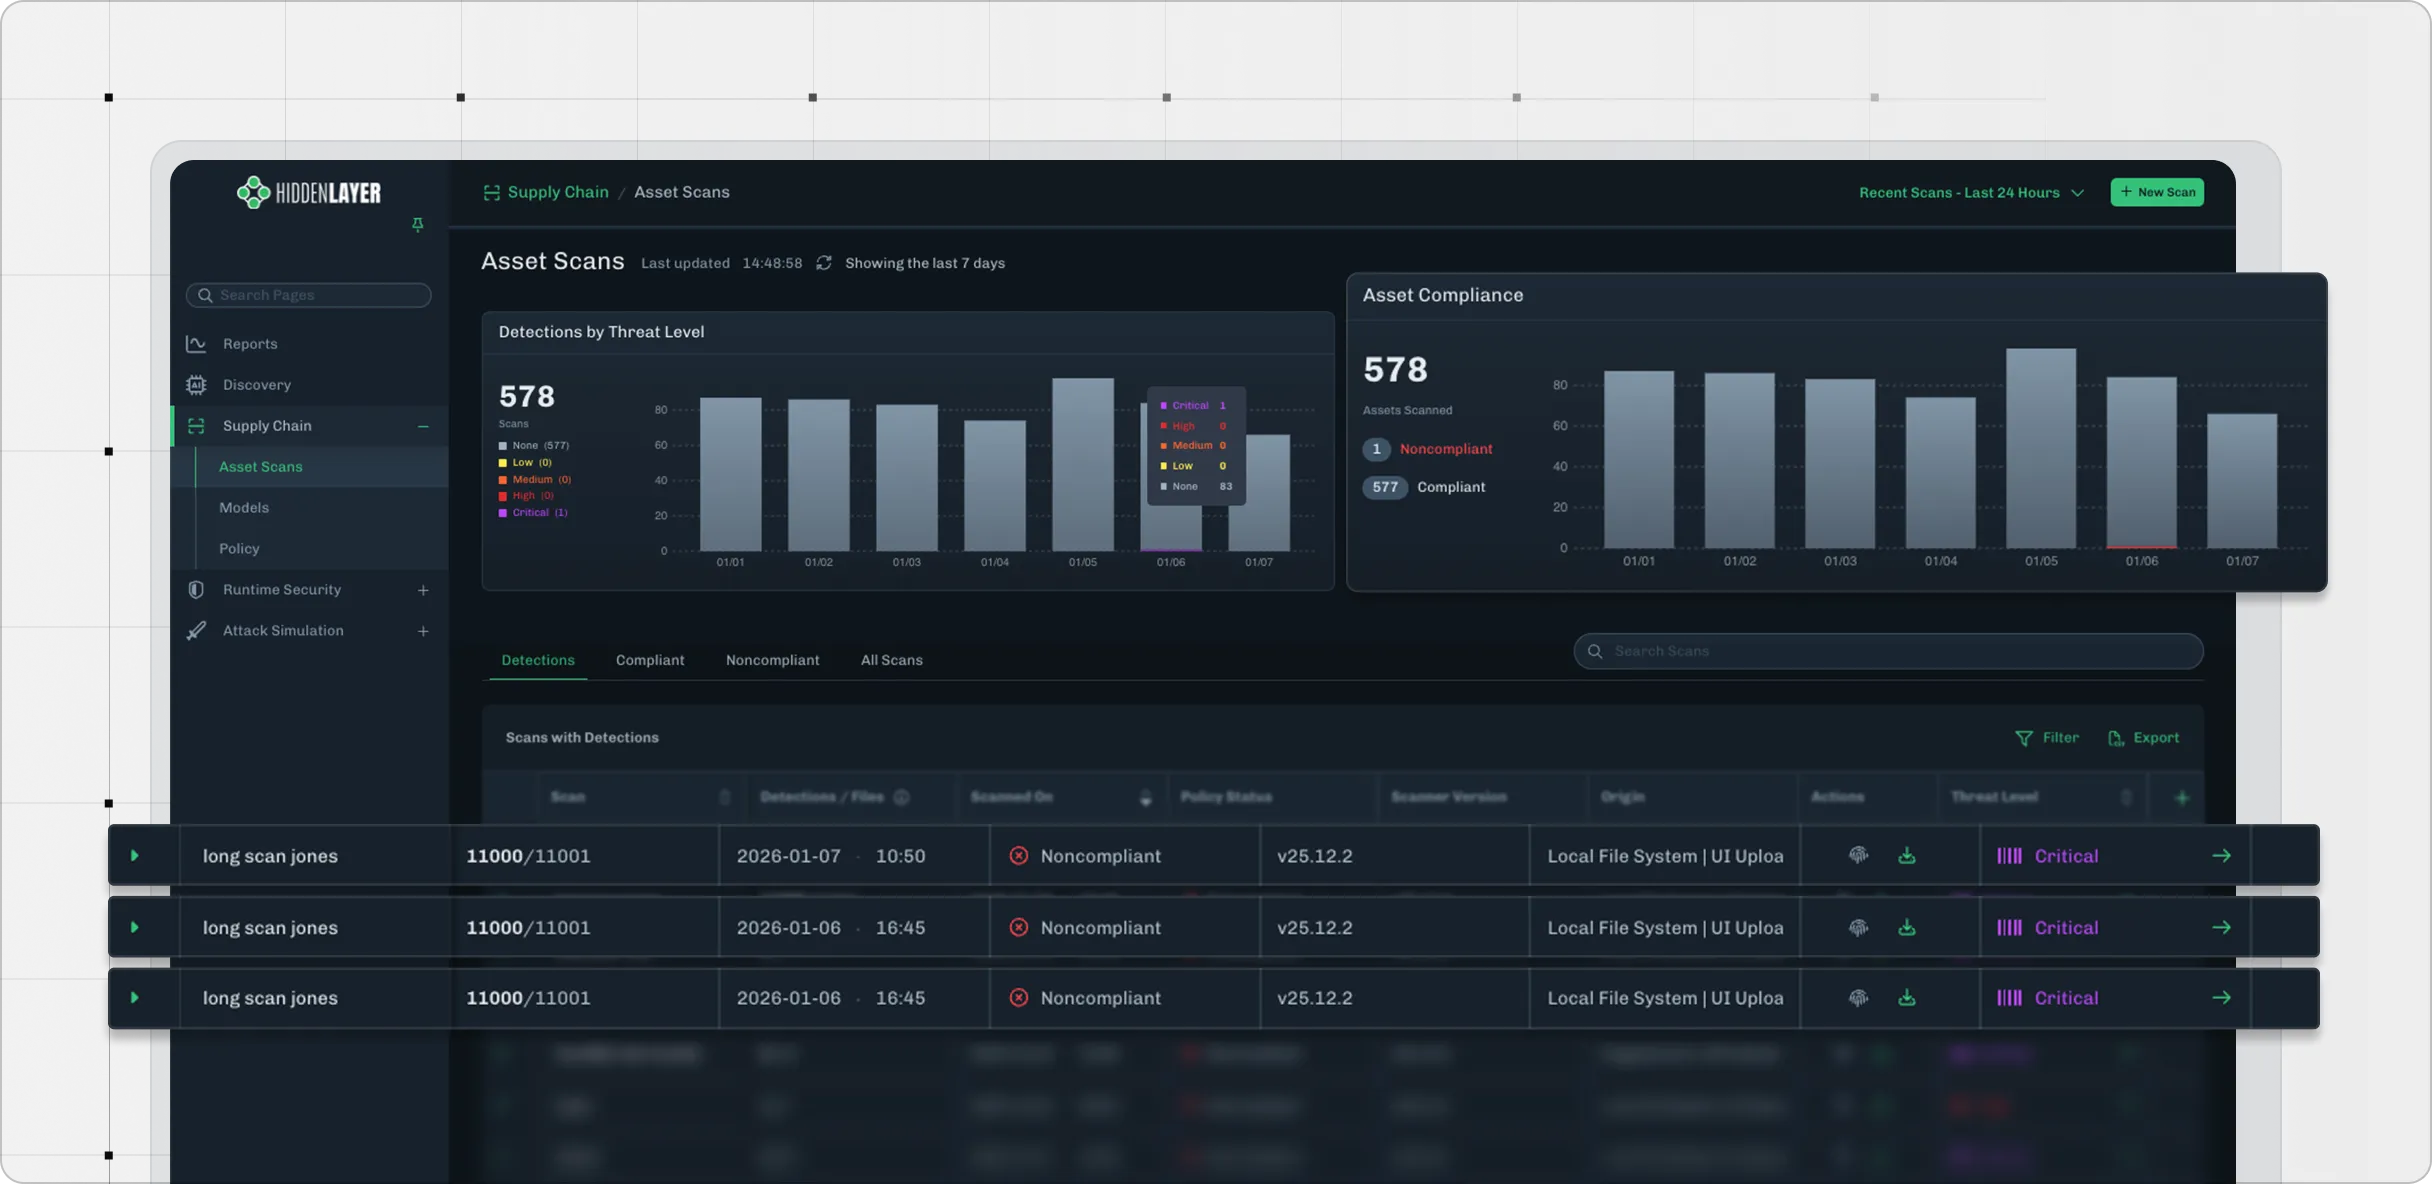The width and height of the screenshot is (2432, 1184).
Task: Open Recent Scans Last 24 Hours dropdown
Action: tap(1970, 193)
